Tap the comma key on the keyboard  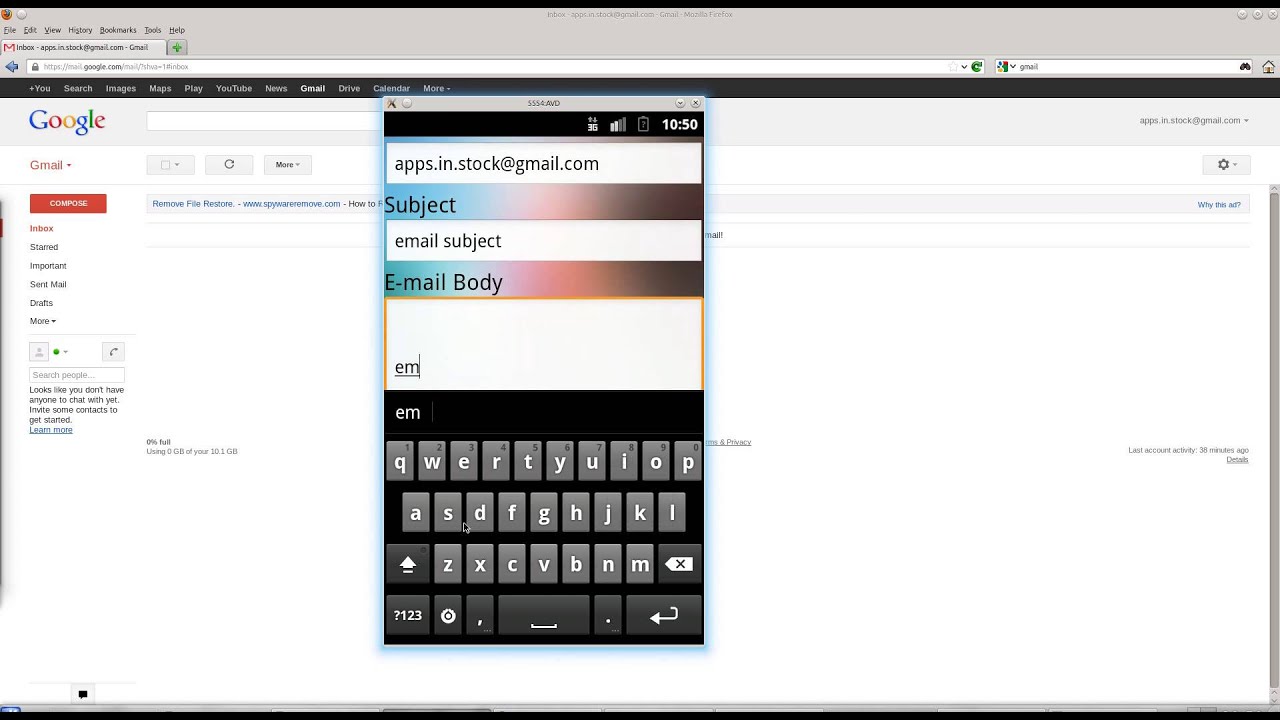coord(480,616)
